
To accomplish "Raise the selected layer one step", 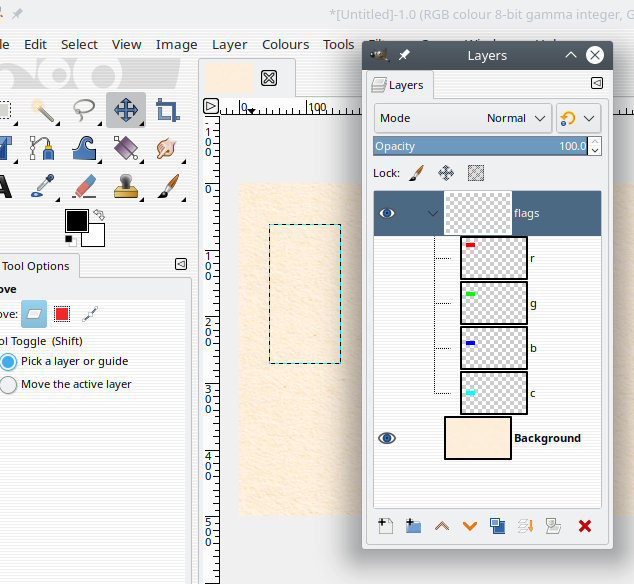I will (x=442, y=526).
